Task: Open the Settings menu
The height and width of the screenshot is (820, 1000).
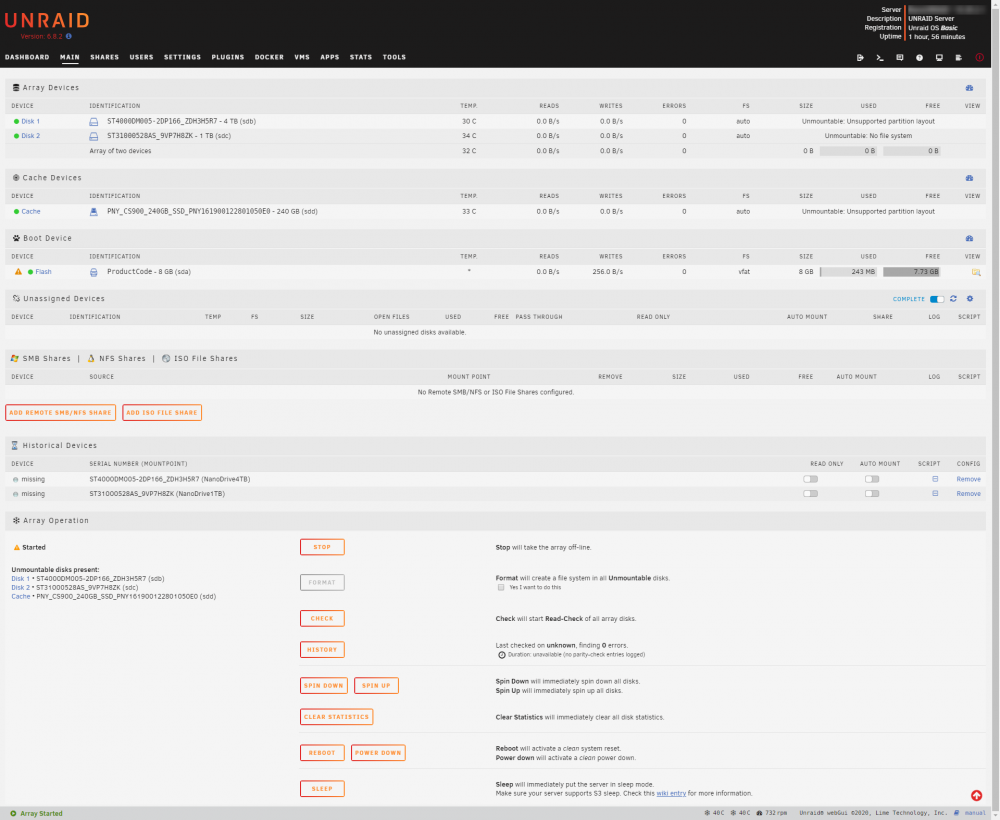Action: 182,57
